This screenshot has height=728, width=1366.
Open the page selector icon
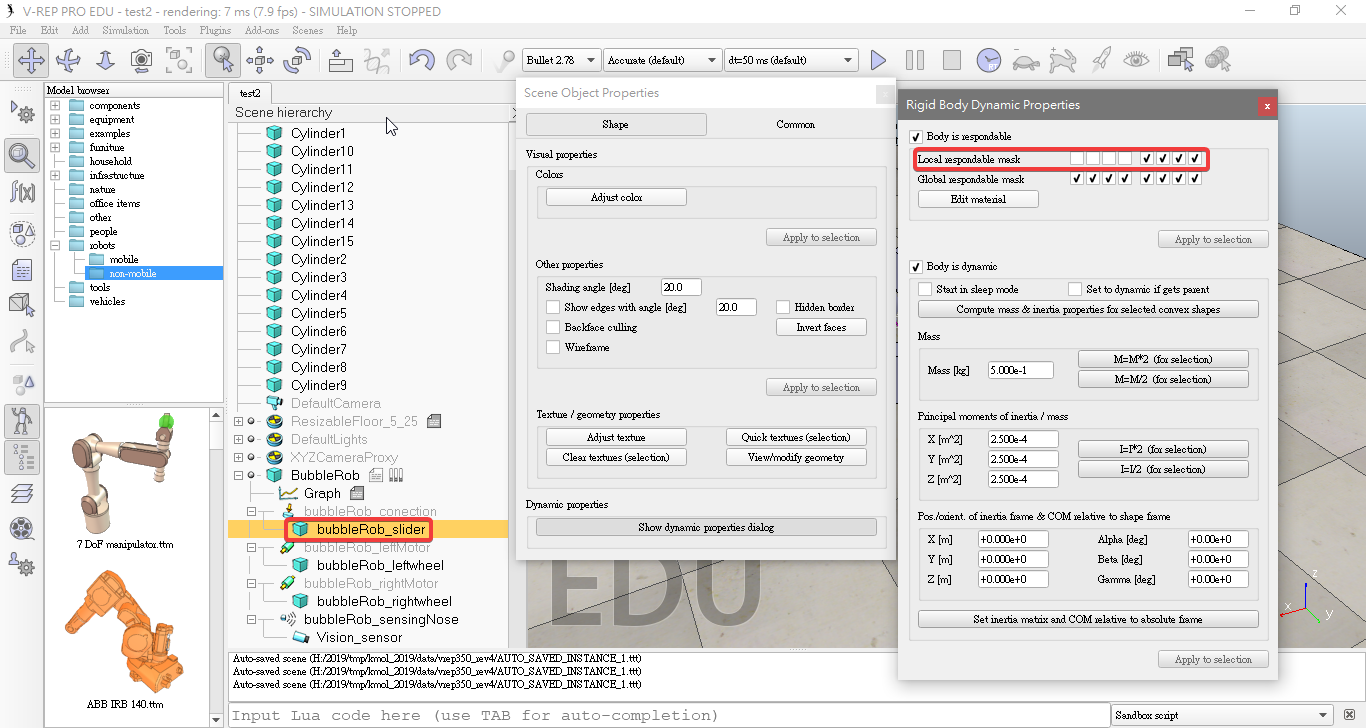pos(1181,60)
